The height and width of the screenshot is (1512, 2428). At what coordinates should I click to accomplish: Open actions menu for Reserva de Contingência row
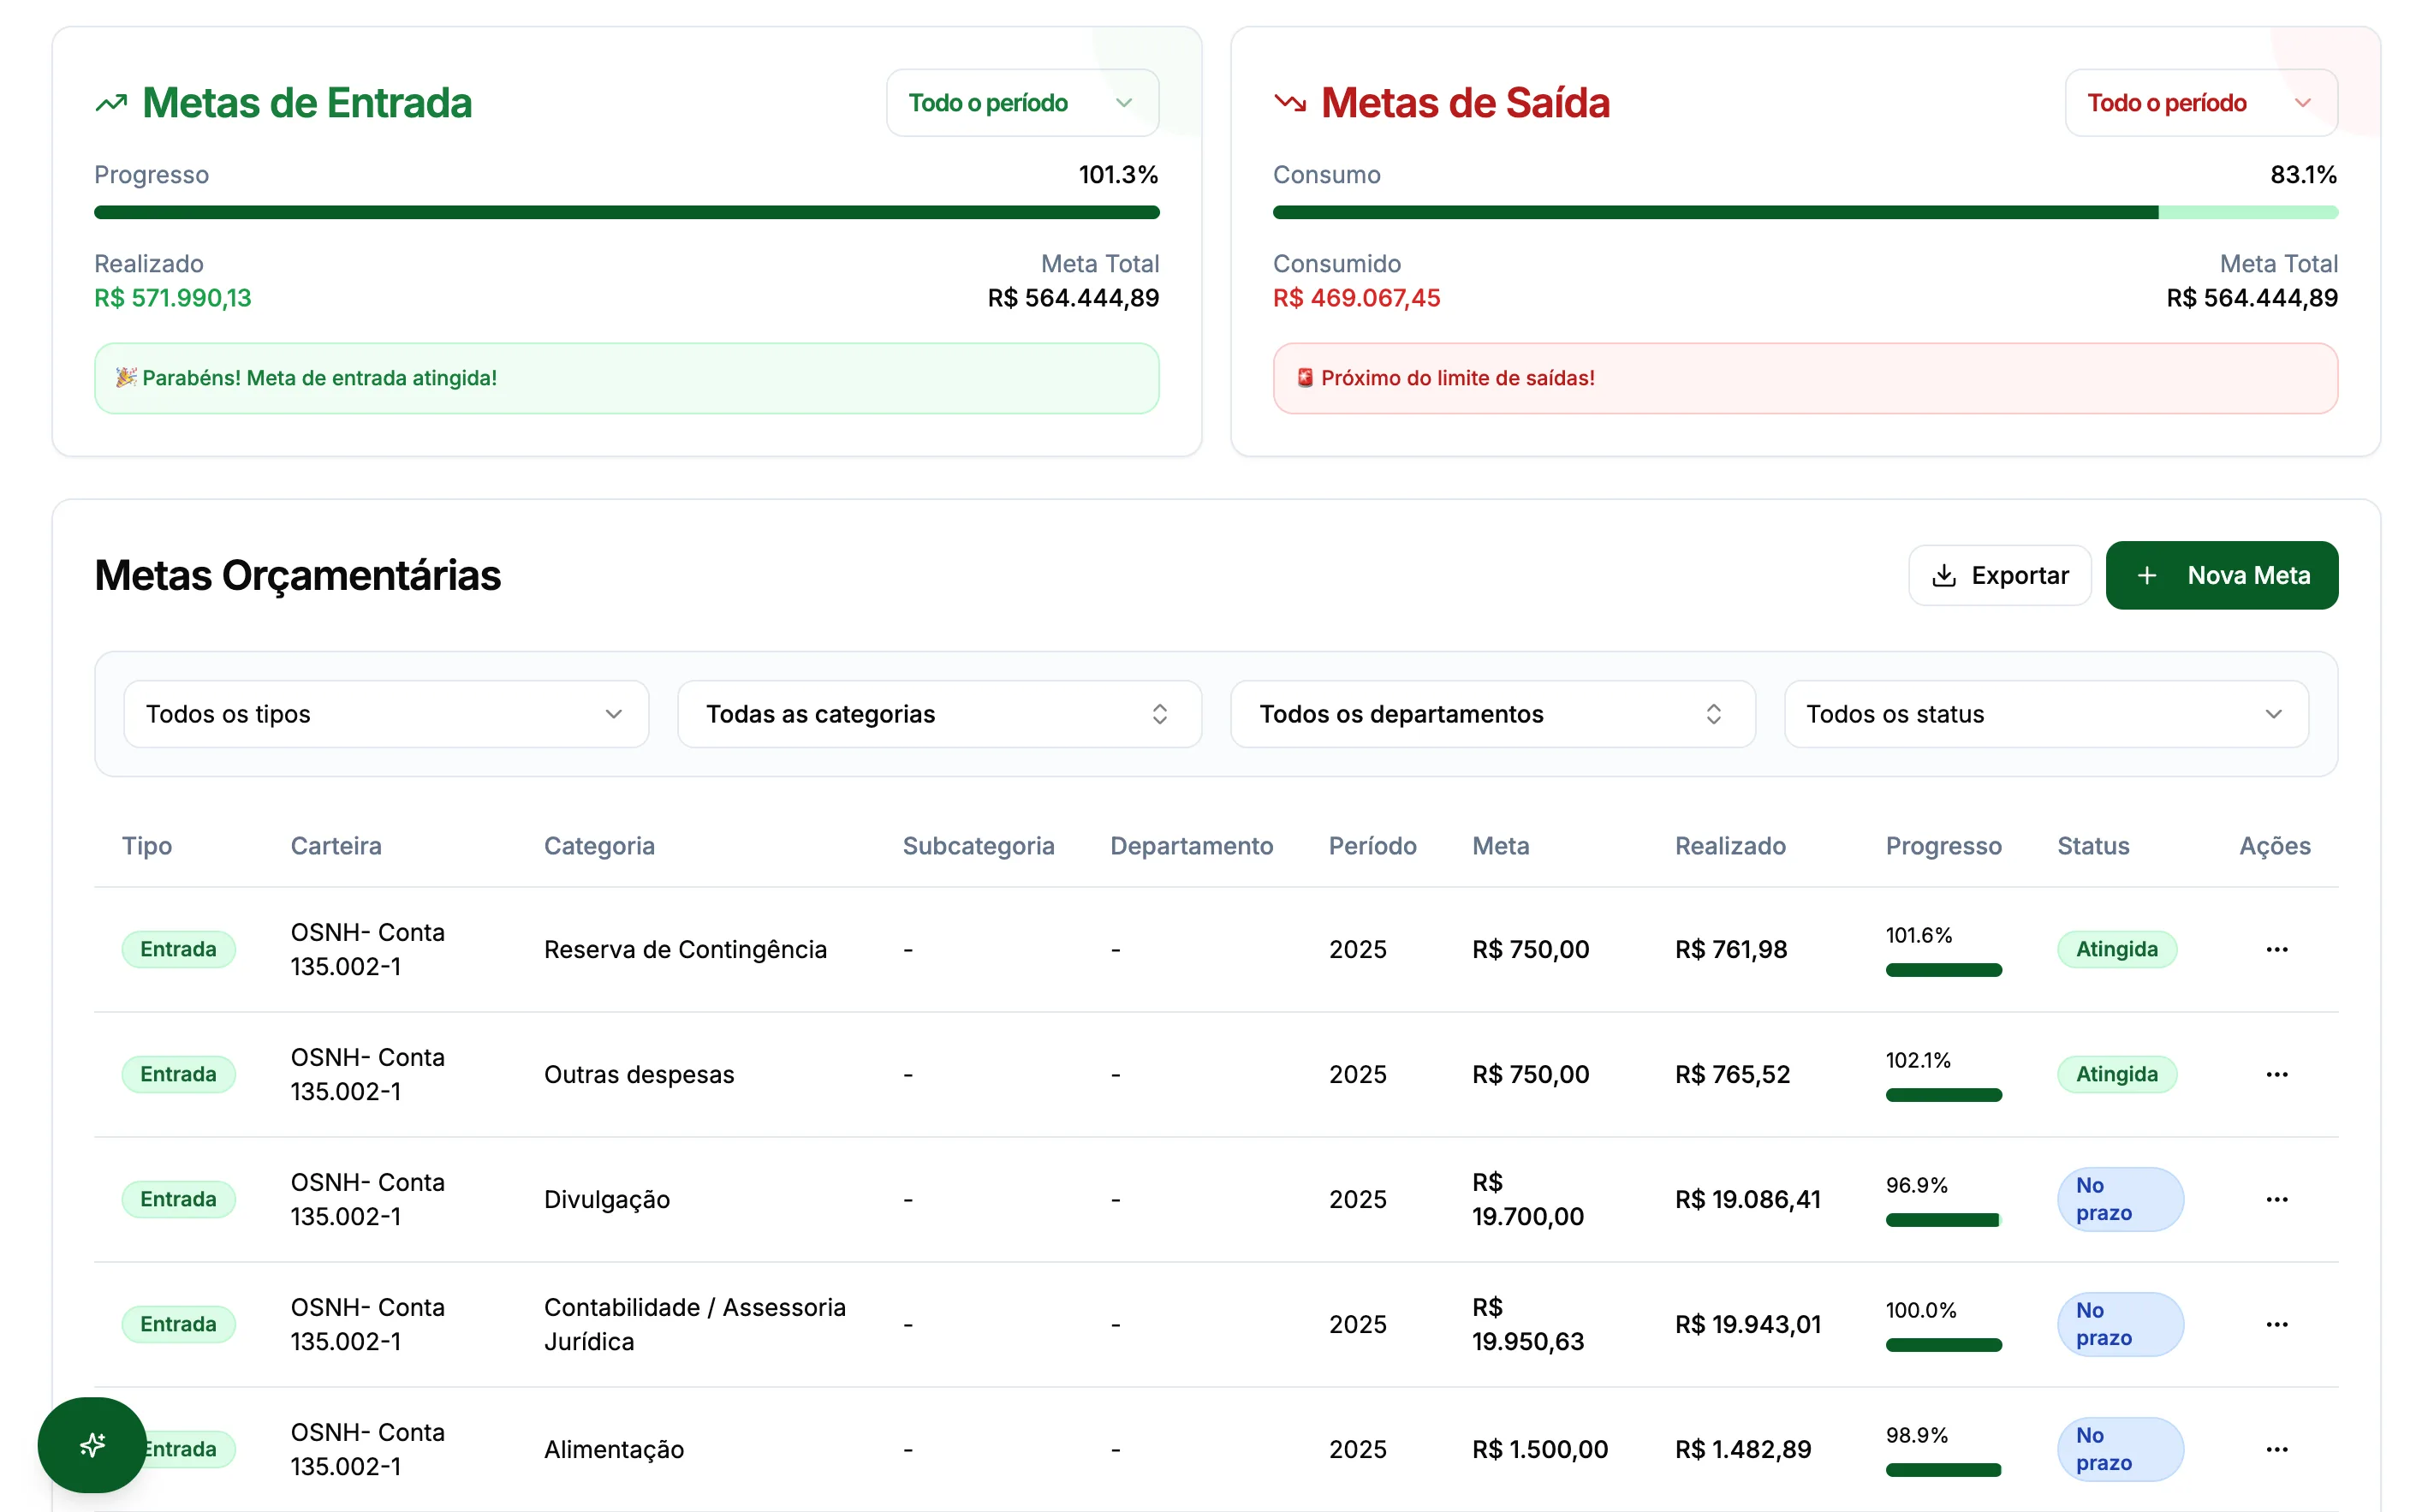[2276, 949]
